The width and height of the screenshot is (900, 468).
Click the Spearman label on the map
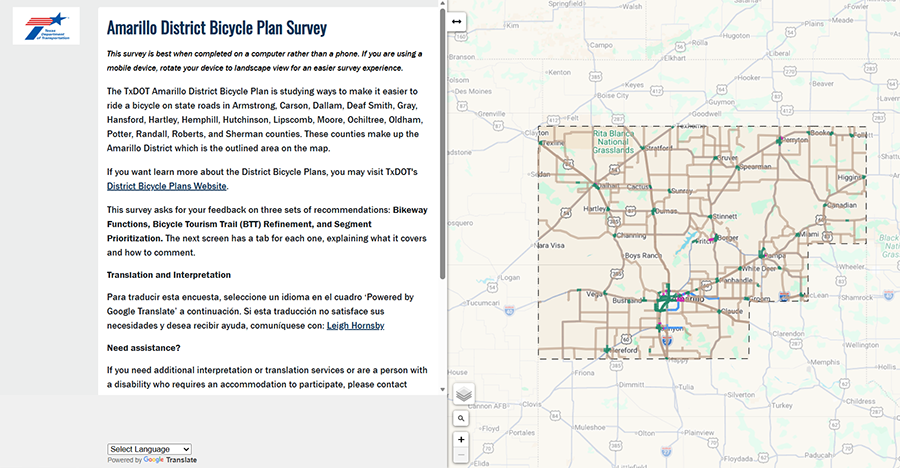coord(755,167)
